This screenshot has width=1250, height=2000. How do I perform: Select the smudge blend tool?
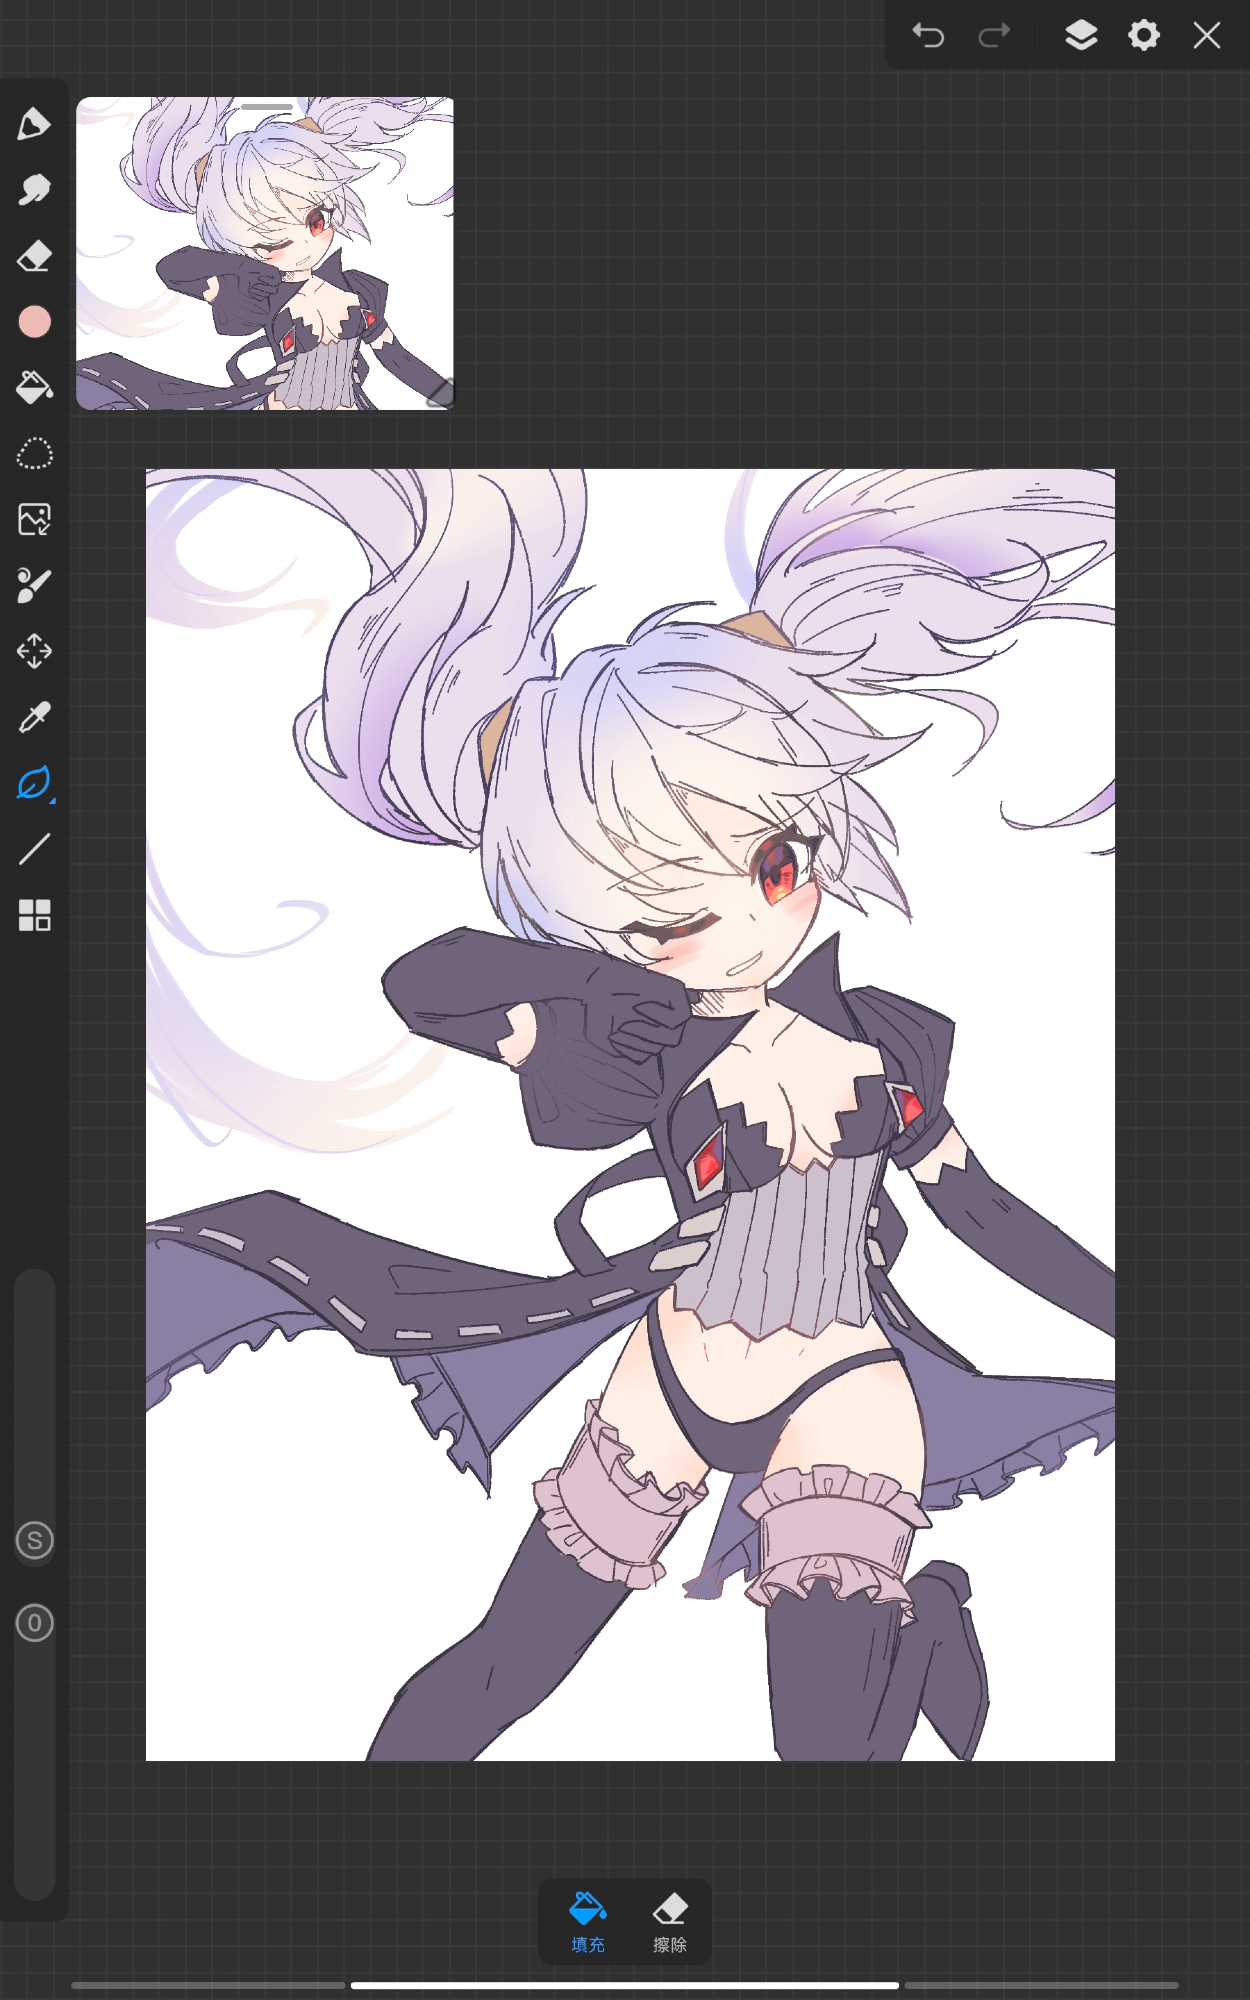(34, 190)
